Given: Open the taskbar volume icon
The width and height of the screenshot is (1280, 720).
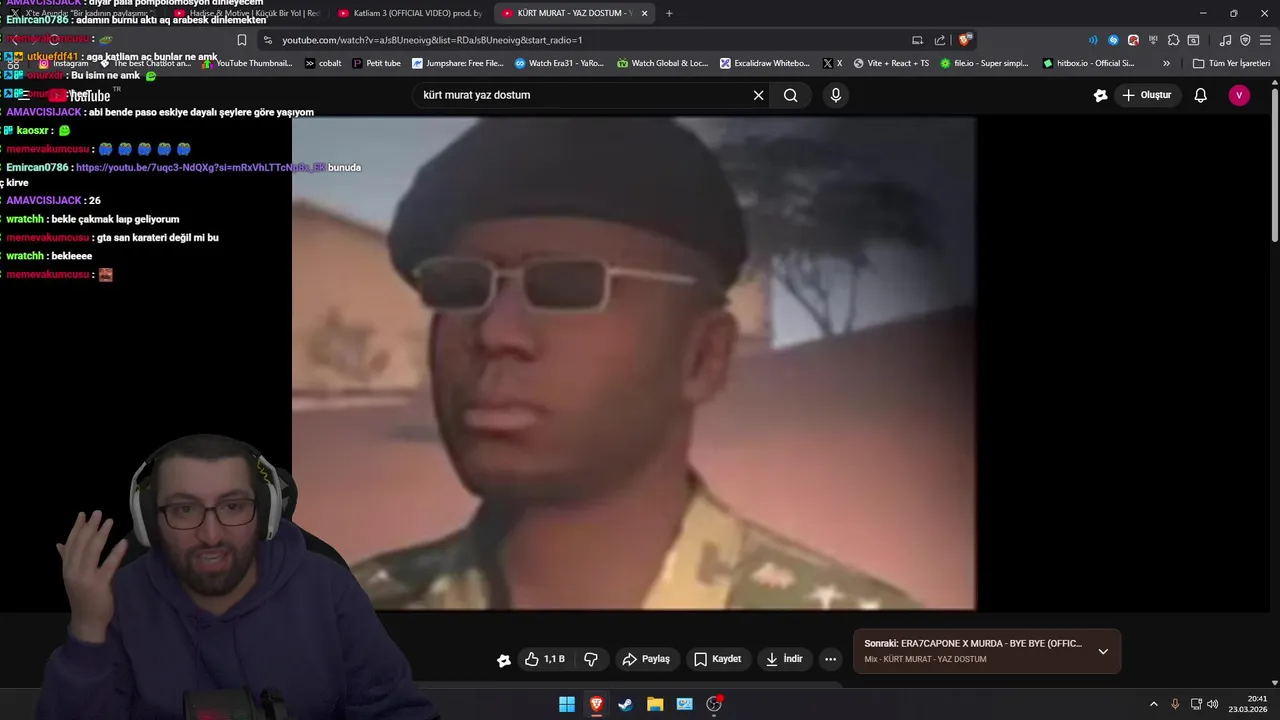Looking at the screenshot, I should pyautogui.click(x=1213, y=704).
